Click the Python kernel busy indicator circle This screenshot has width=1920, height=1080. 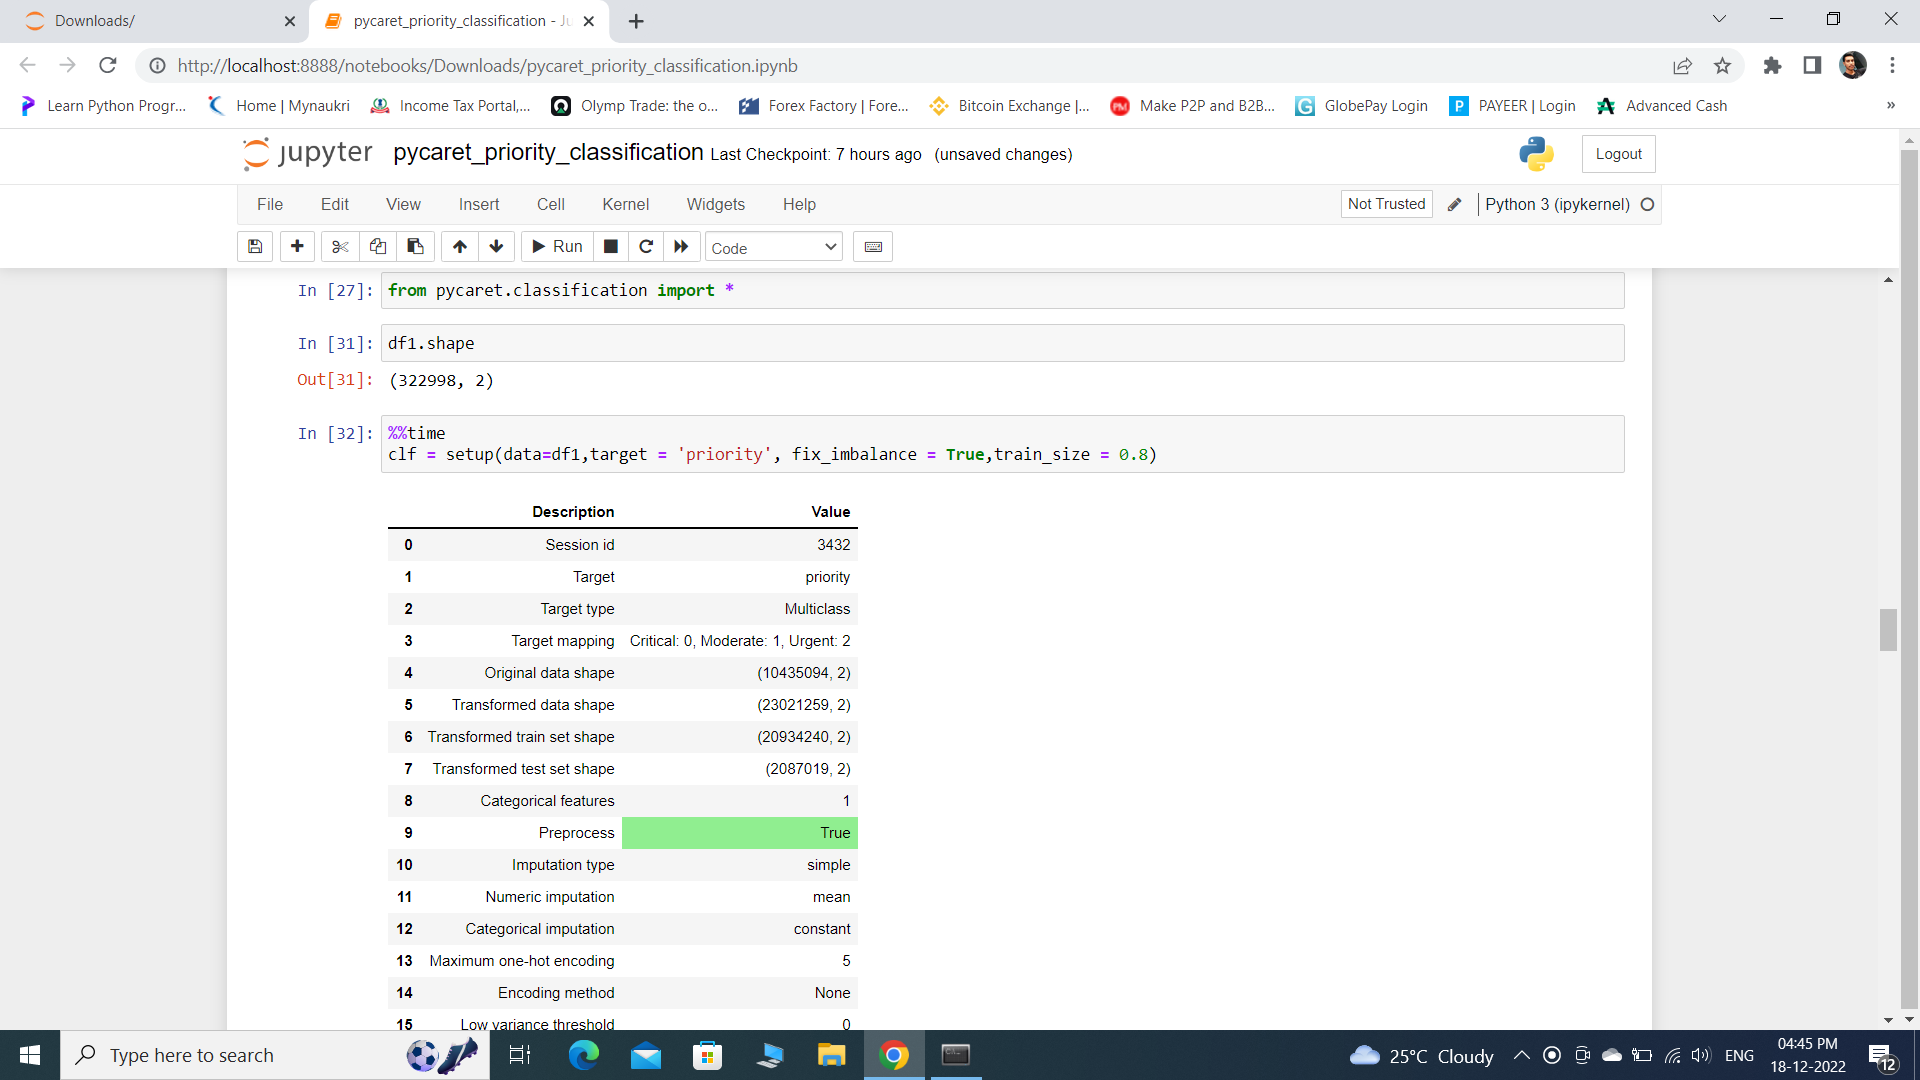coord(1647,204)
